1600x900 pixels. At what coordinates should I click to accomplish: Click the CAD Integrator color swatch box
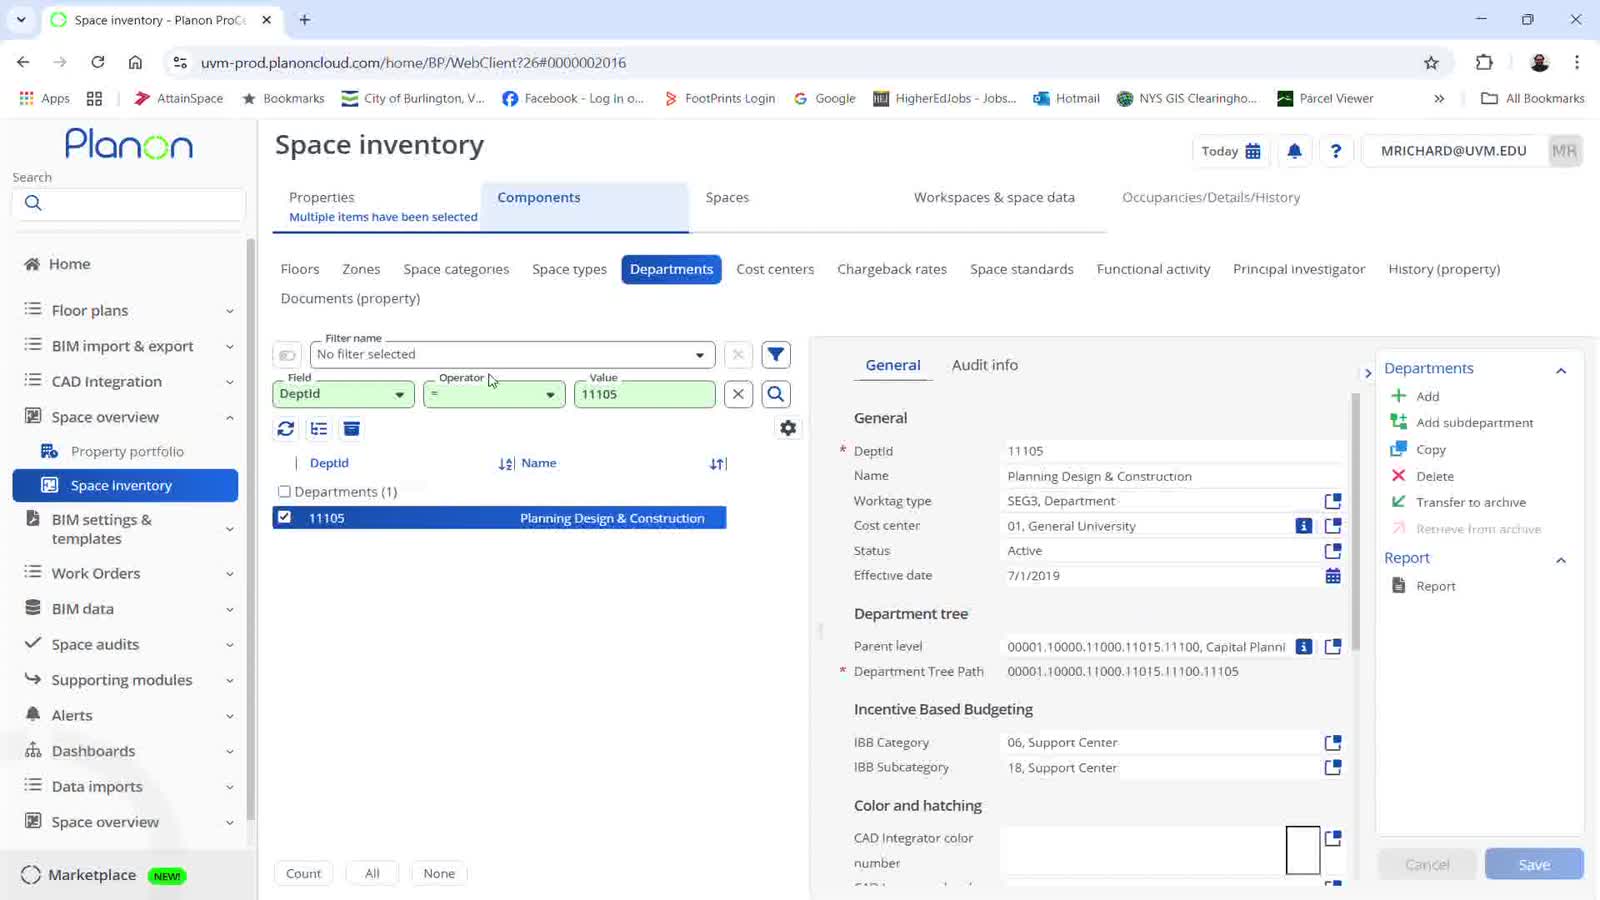[1302, 850]
